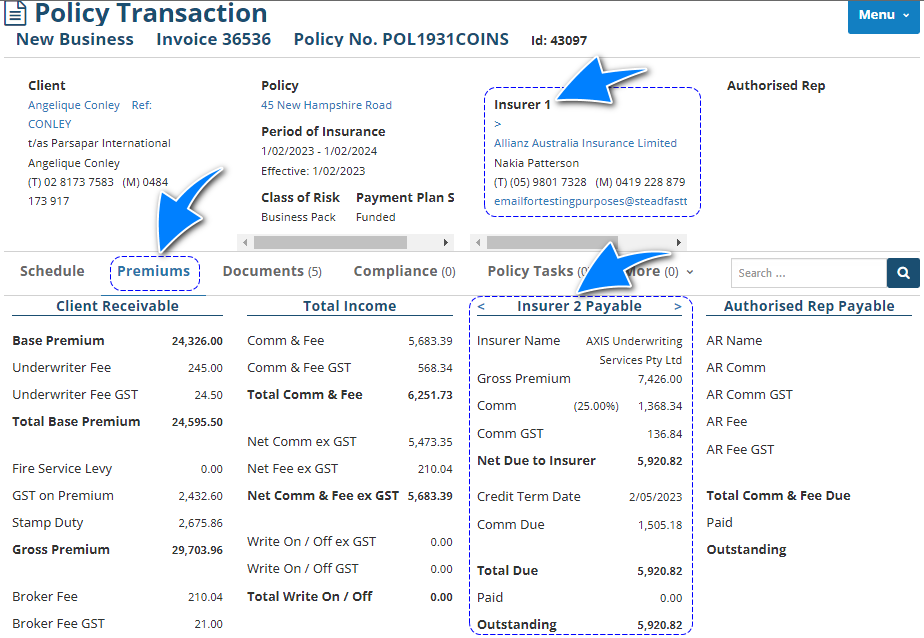Click left arrow of insurer panel scrollbar
Viewport: 924px width, 638px height.
coord(478,242)
